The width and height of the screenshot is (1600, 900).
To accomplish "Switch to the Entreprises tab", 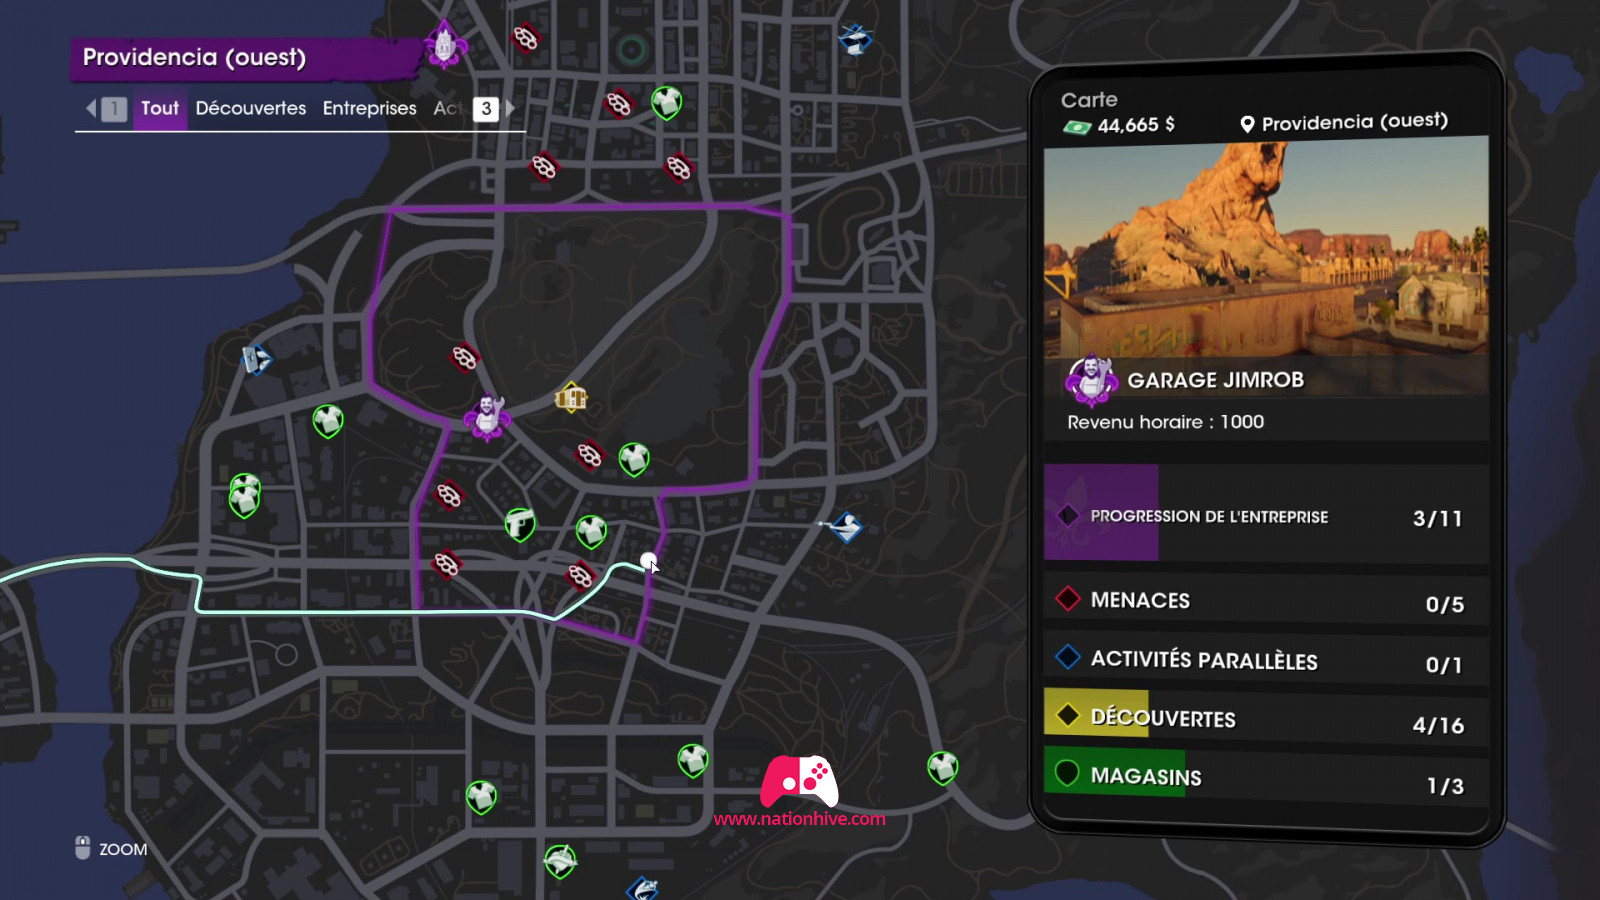I will coord(369,108).
